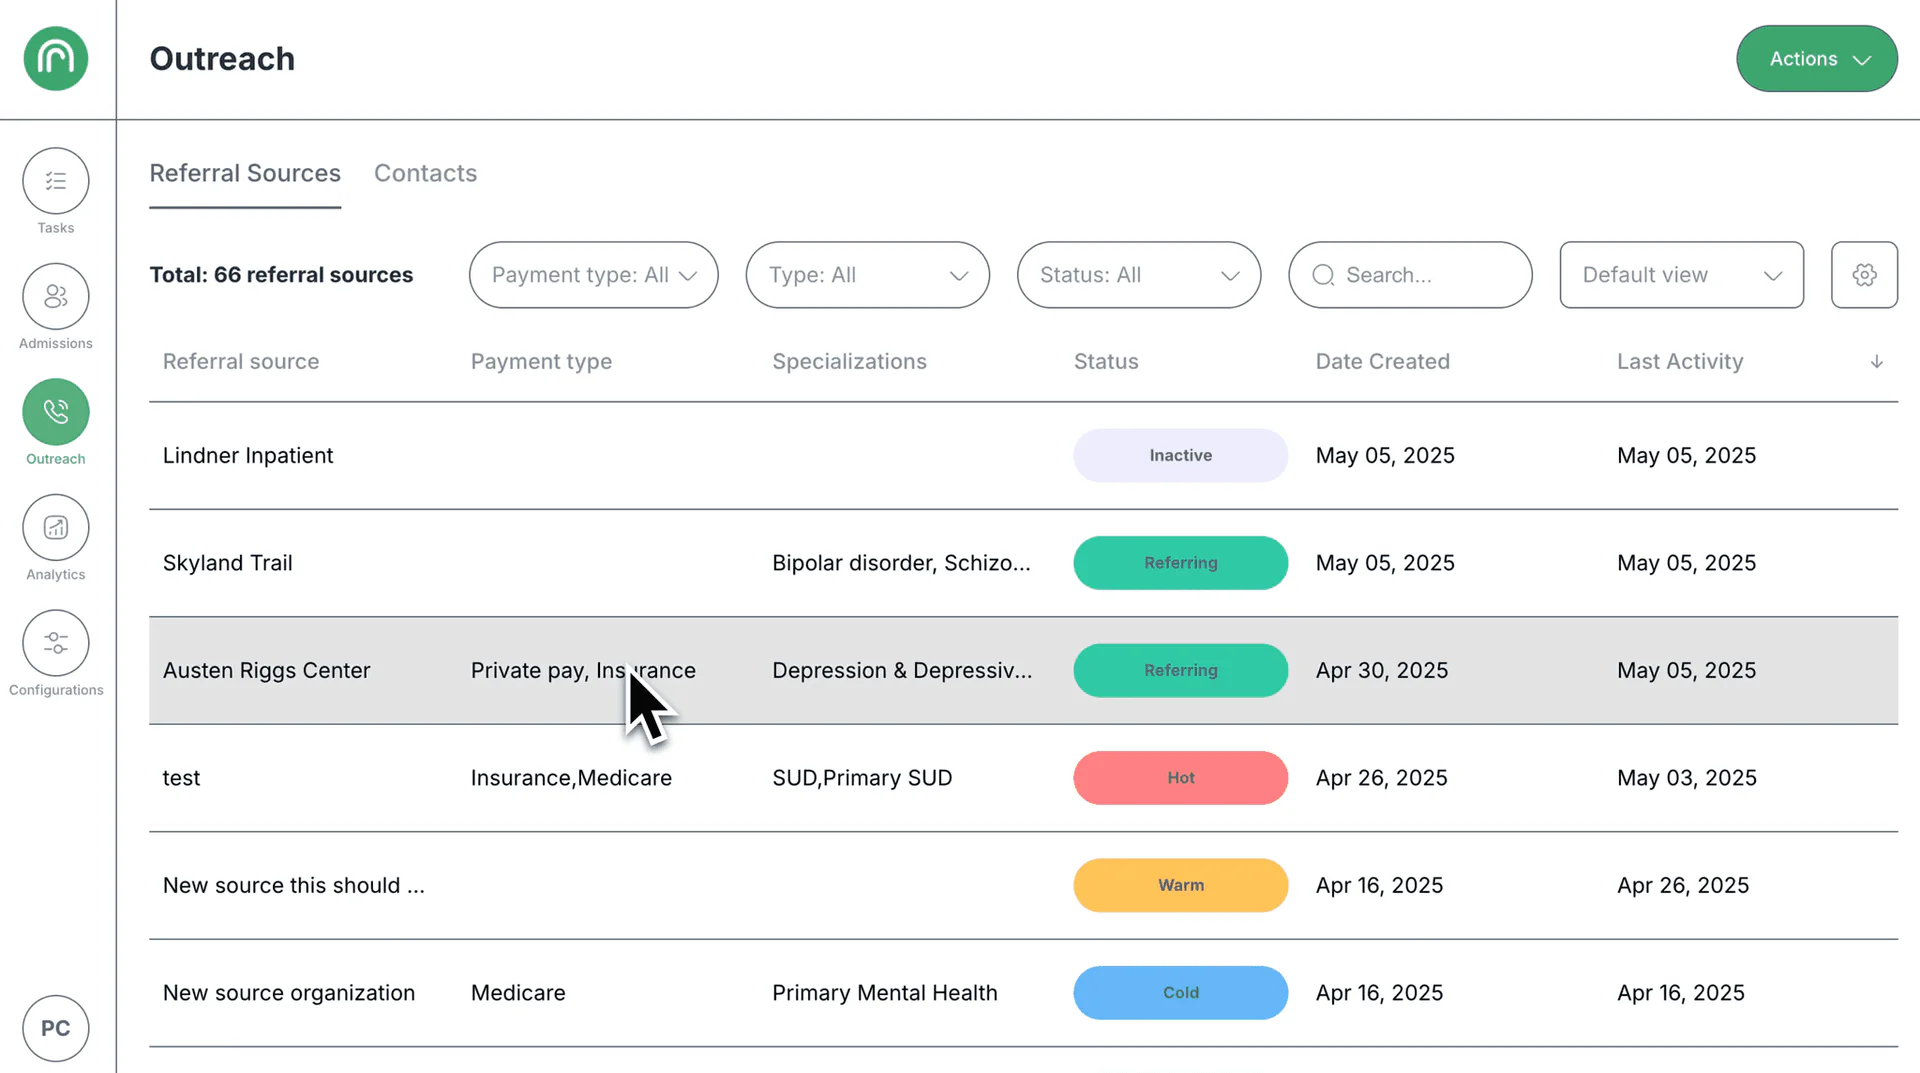Click the sort arrow above Last Activity
This screenshot has width=1920, height=1073.
tap(1877, 362)
